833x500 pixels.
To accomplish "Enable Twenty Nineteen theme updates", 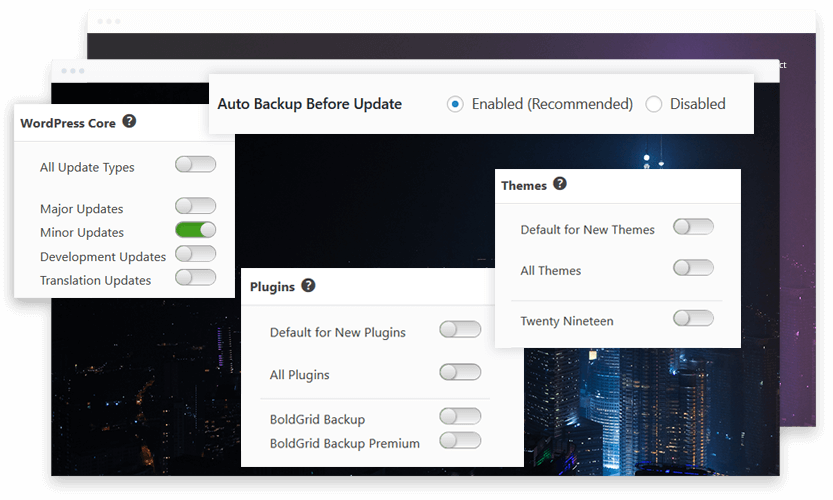I will click(693, 319).
